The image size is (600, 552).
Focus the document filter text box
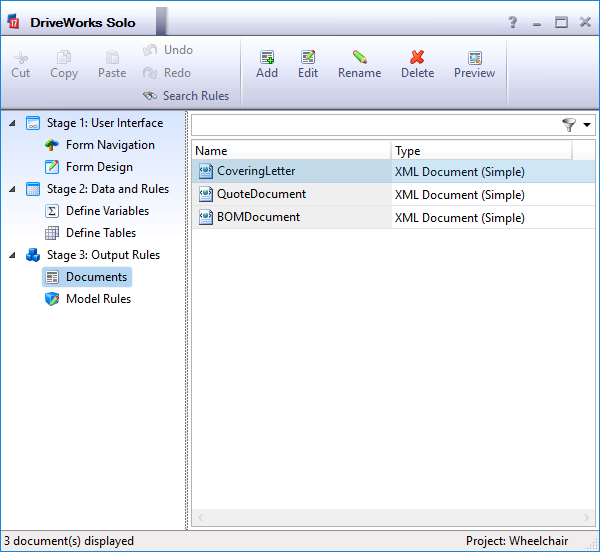[375, 125]
